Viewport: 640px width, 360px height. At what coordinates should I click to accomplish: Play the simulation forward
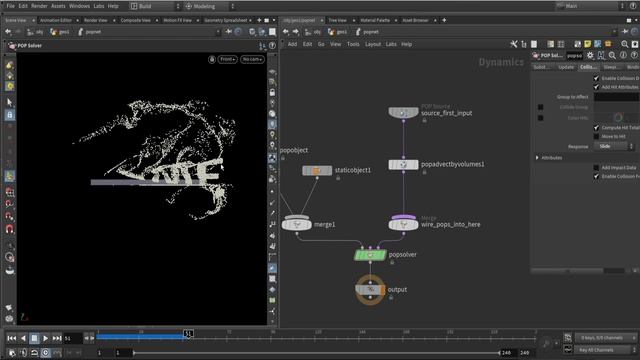tap(45, 338)
